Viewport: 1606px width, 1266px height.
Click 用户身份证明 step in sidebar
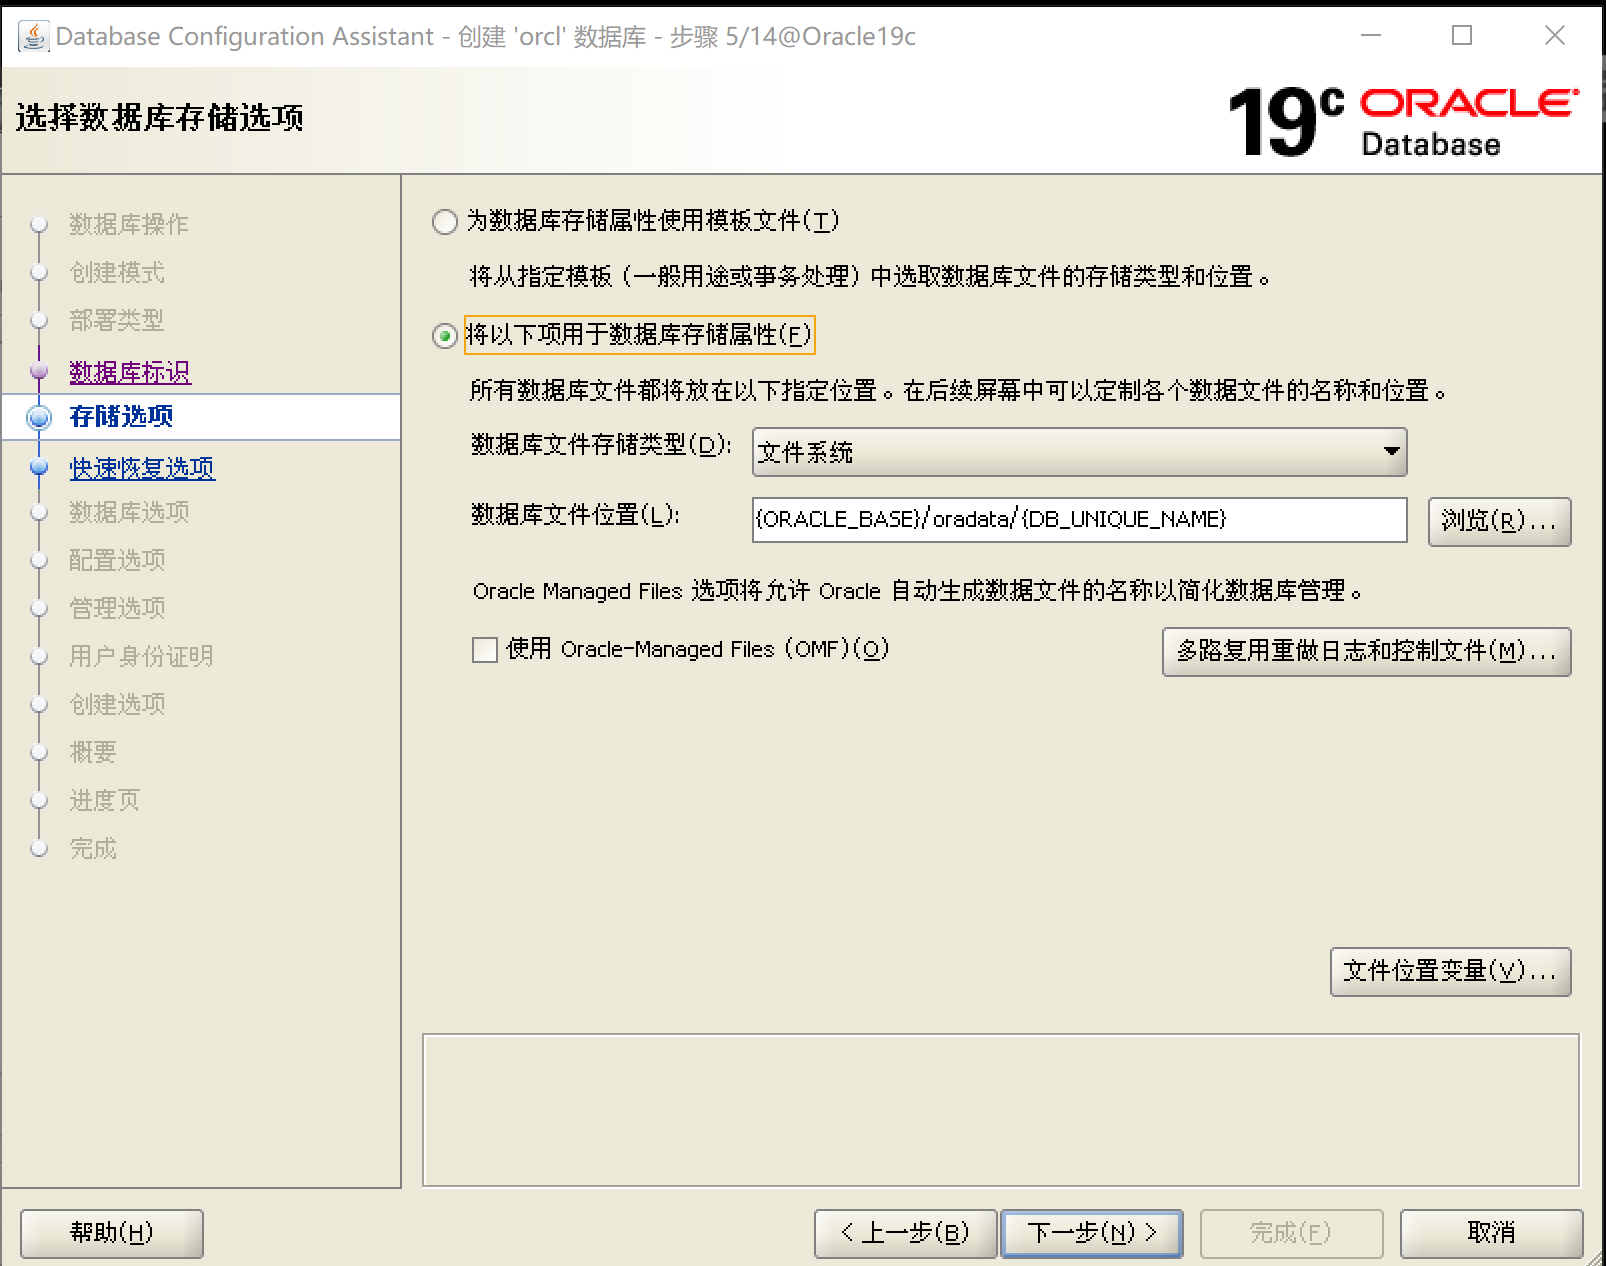tap(141, 656)
